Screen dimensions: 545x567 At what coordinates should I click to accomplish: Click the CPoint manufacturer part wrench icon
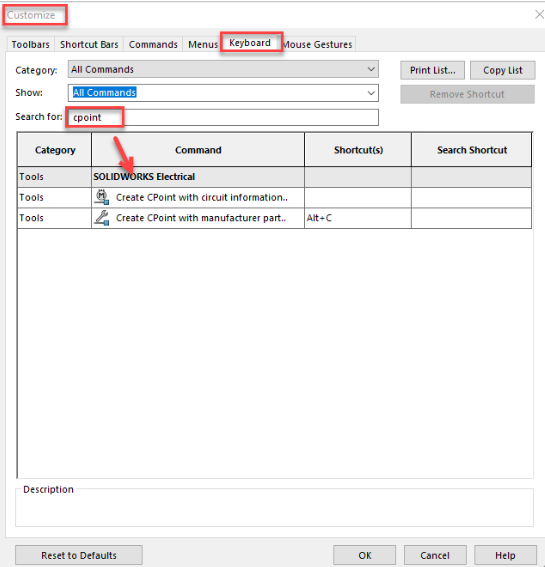point(102,218)
